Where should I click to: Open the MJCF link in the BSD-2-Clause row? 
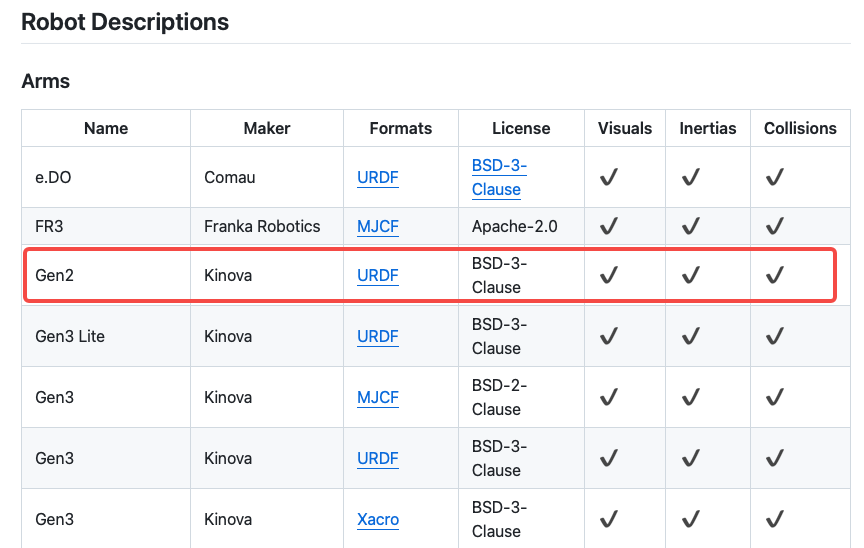[x=377, y=398]
